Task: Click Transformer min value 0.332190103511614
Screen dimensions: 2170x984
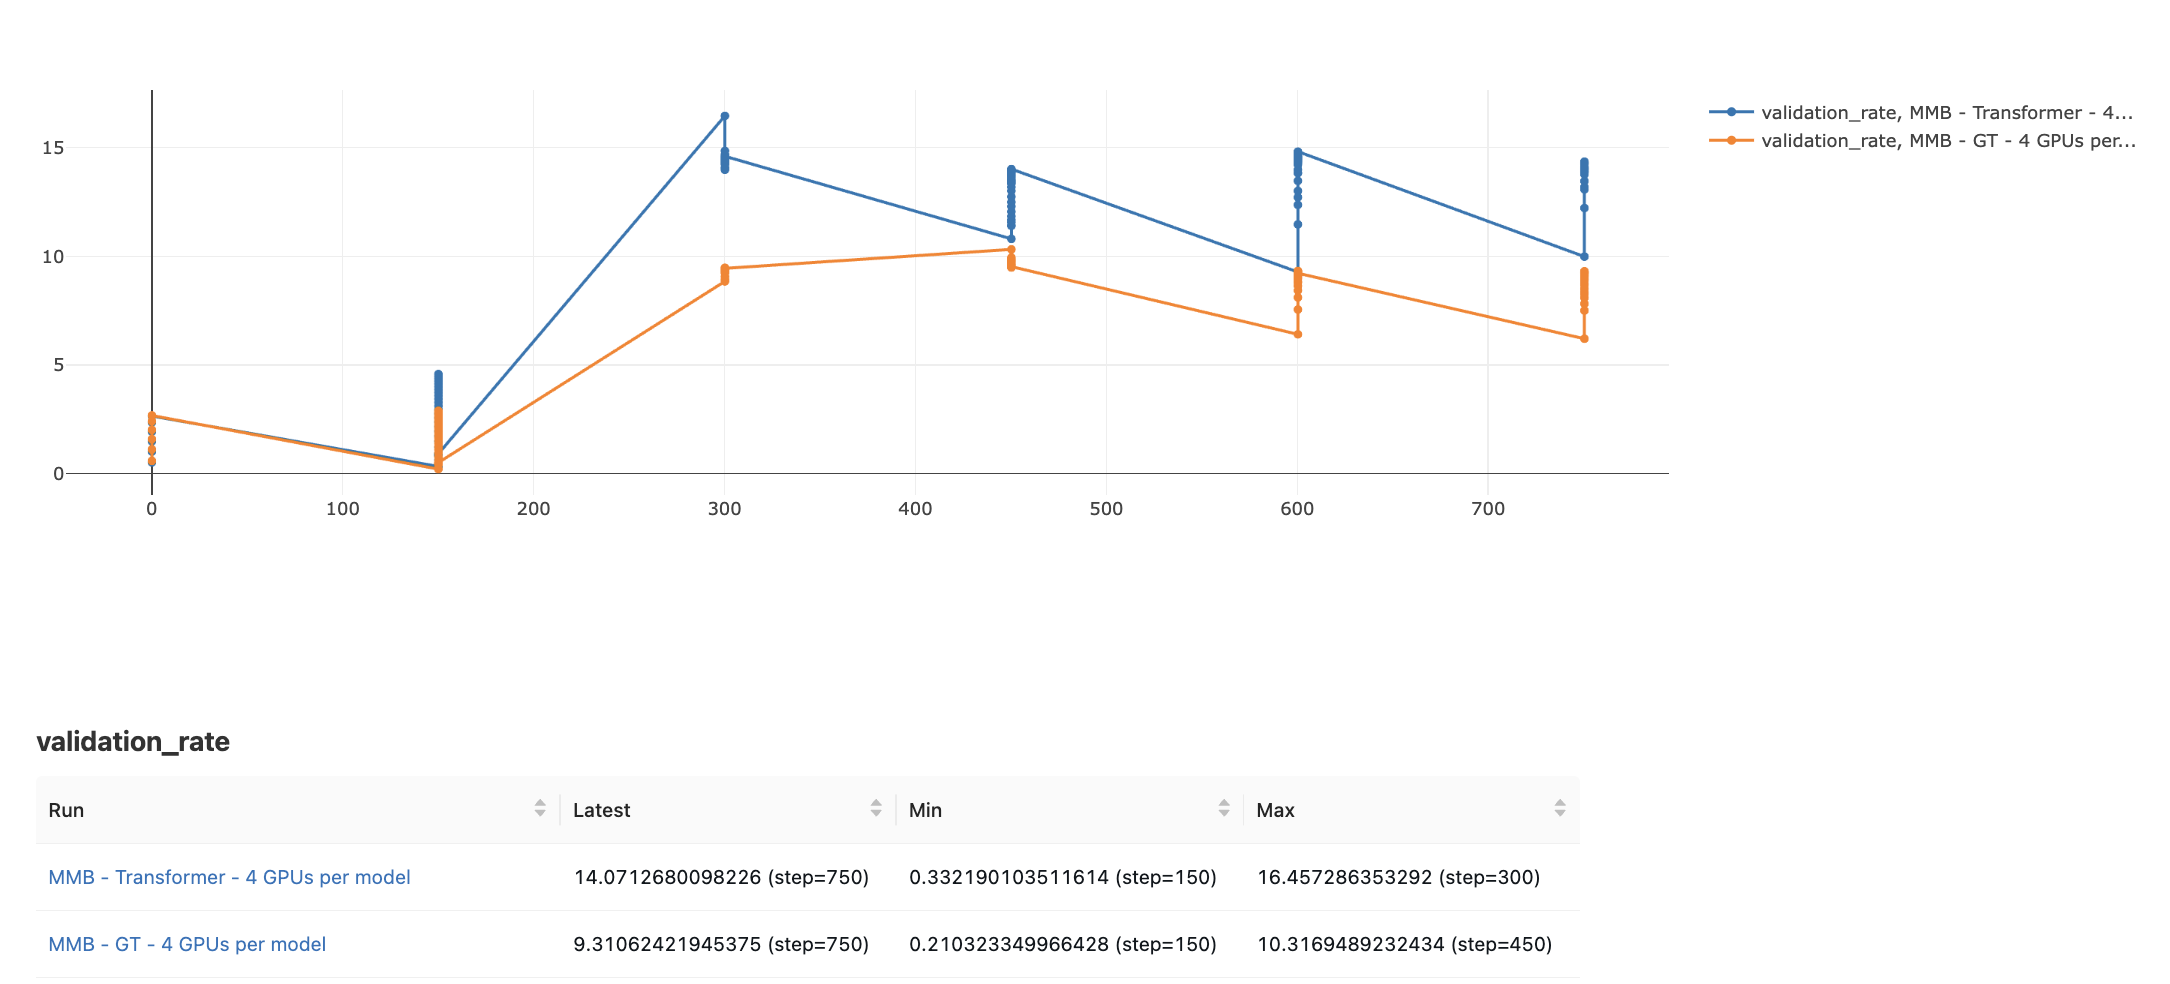Action: 1063,877
